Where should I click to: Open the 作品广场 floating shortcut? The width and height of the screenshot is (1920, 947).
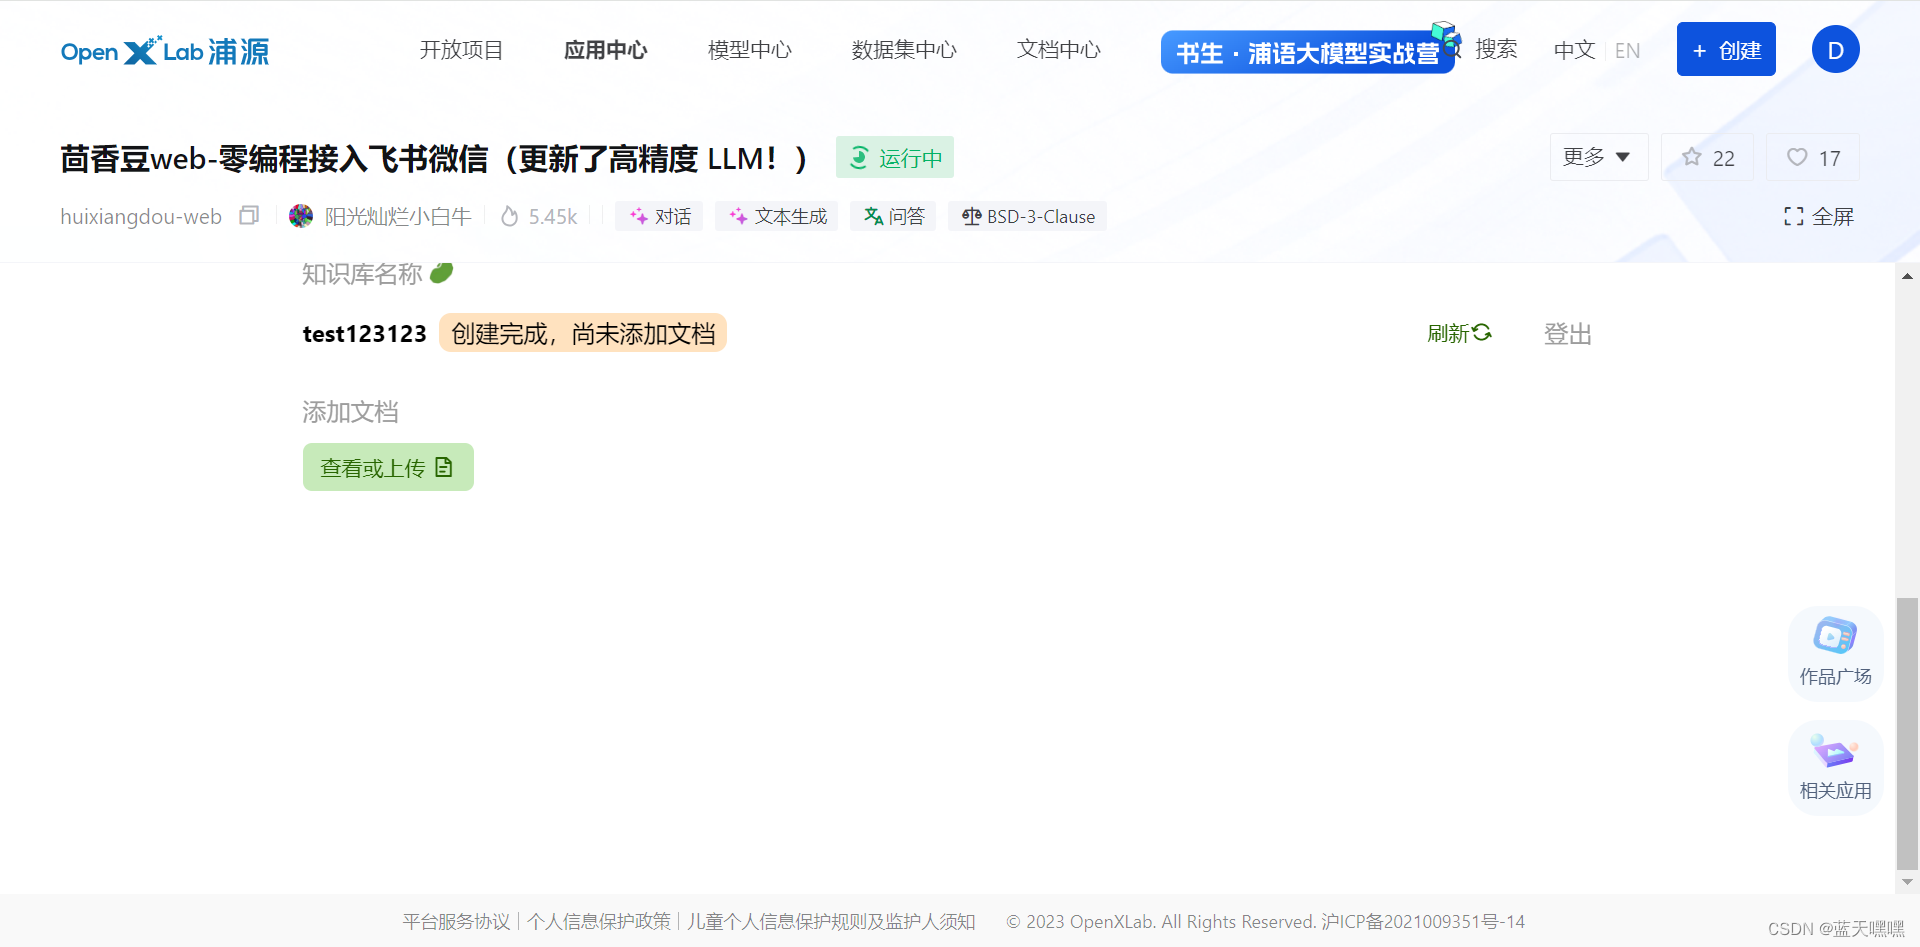point(1835,653)
